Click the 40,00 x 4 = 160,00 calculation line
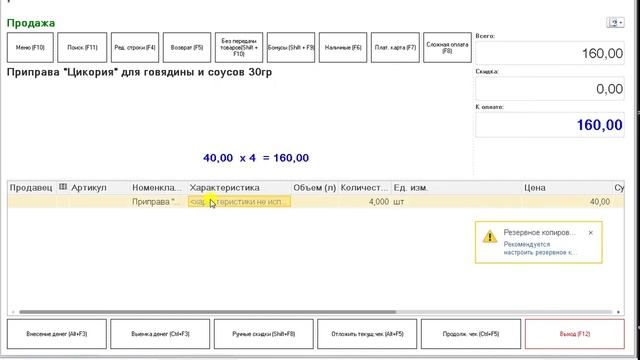Screen dimensions: 640x360 256,158
